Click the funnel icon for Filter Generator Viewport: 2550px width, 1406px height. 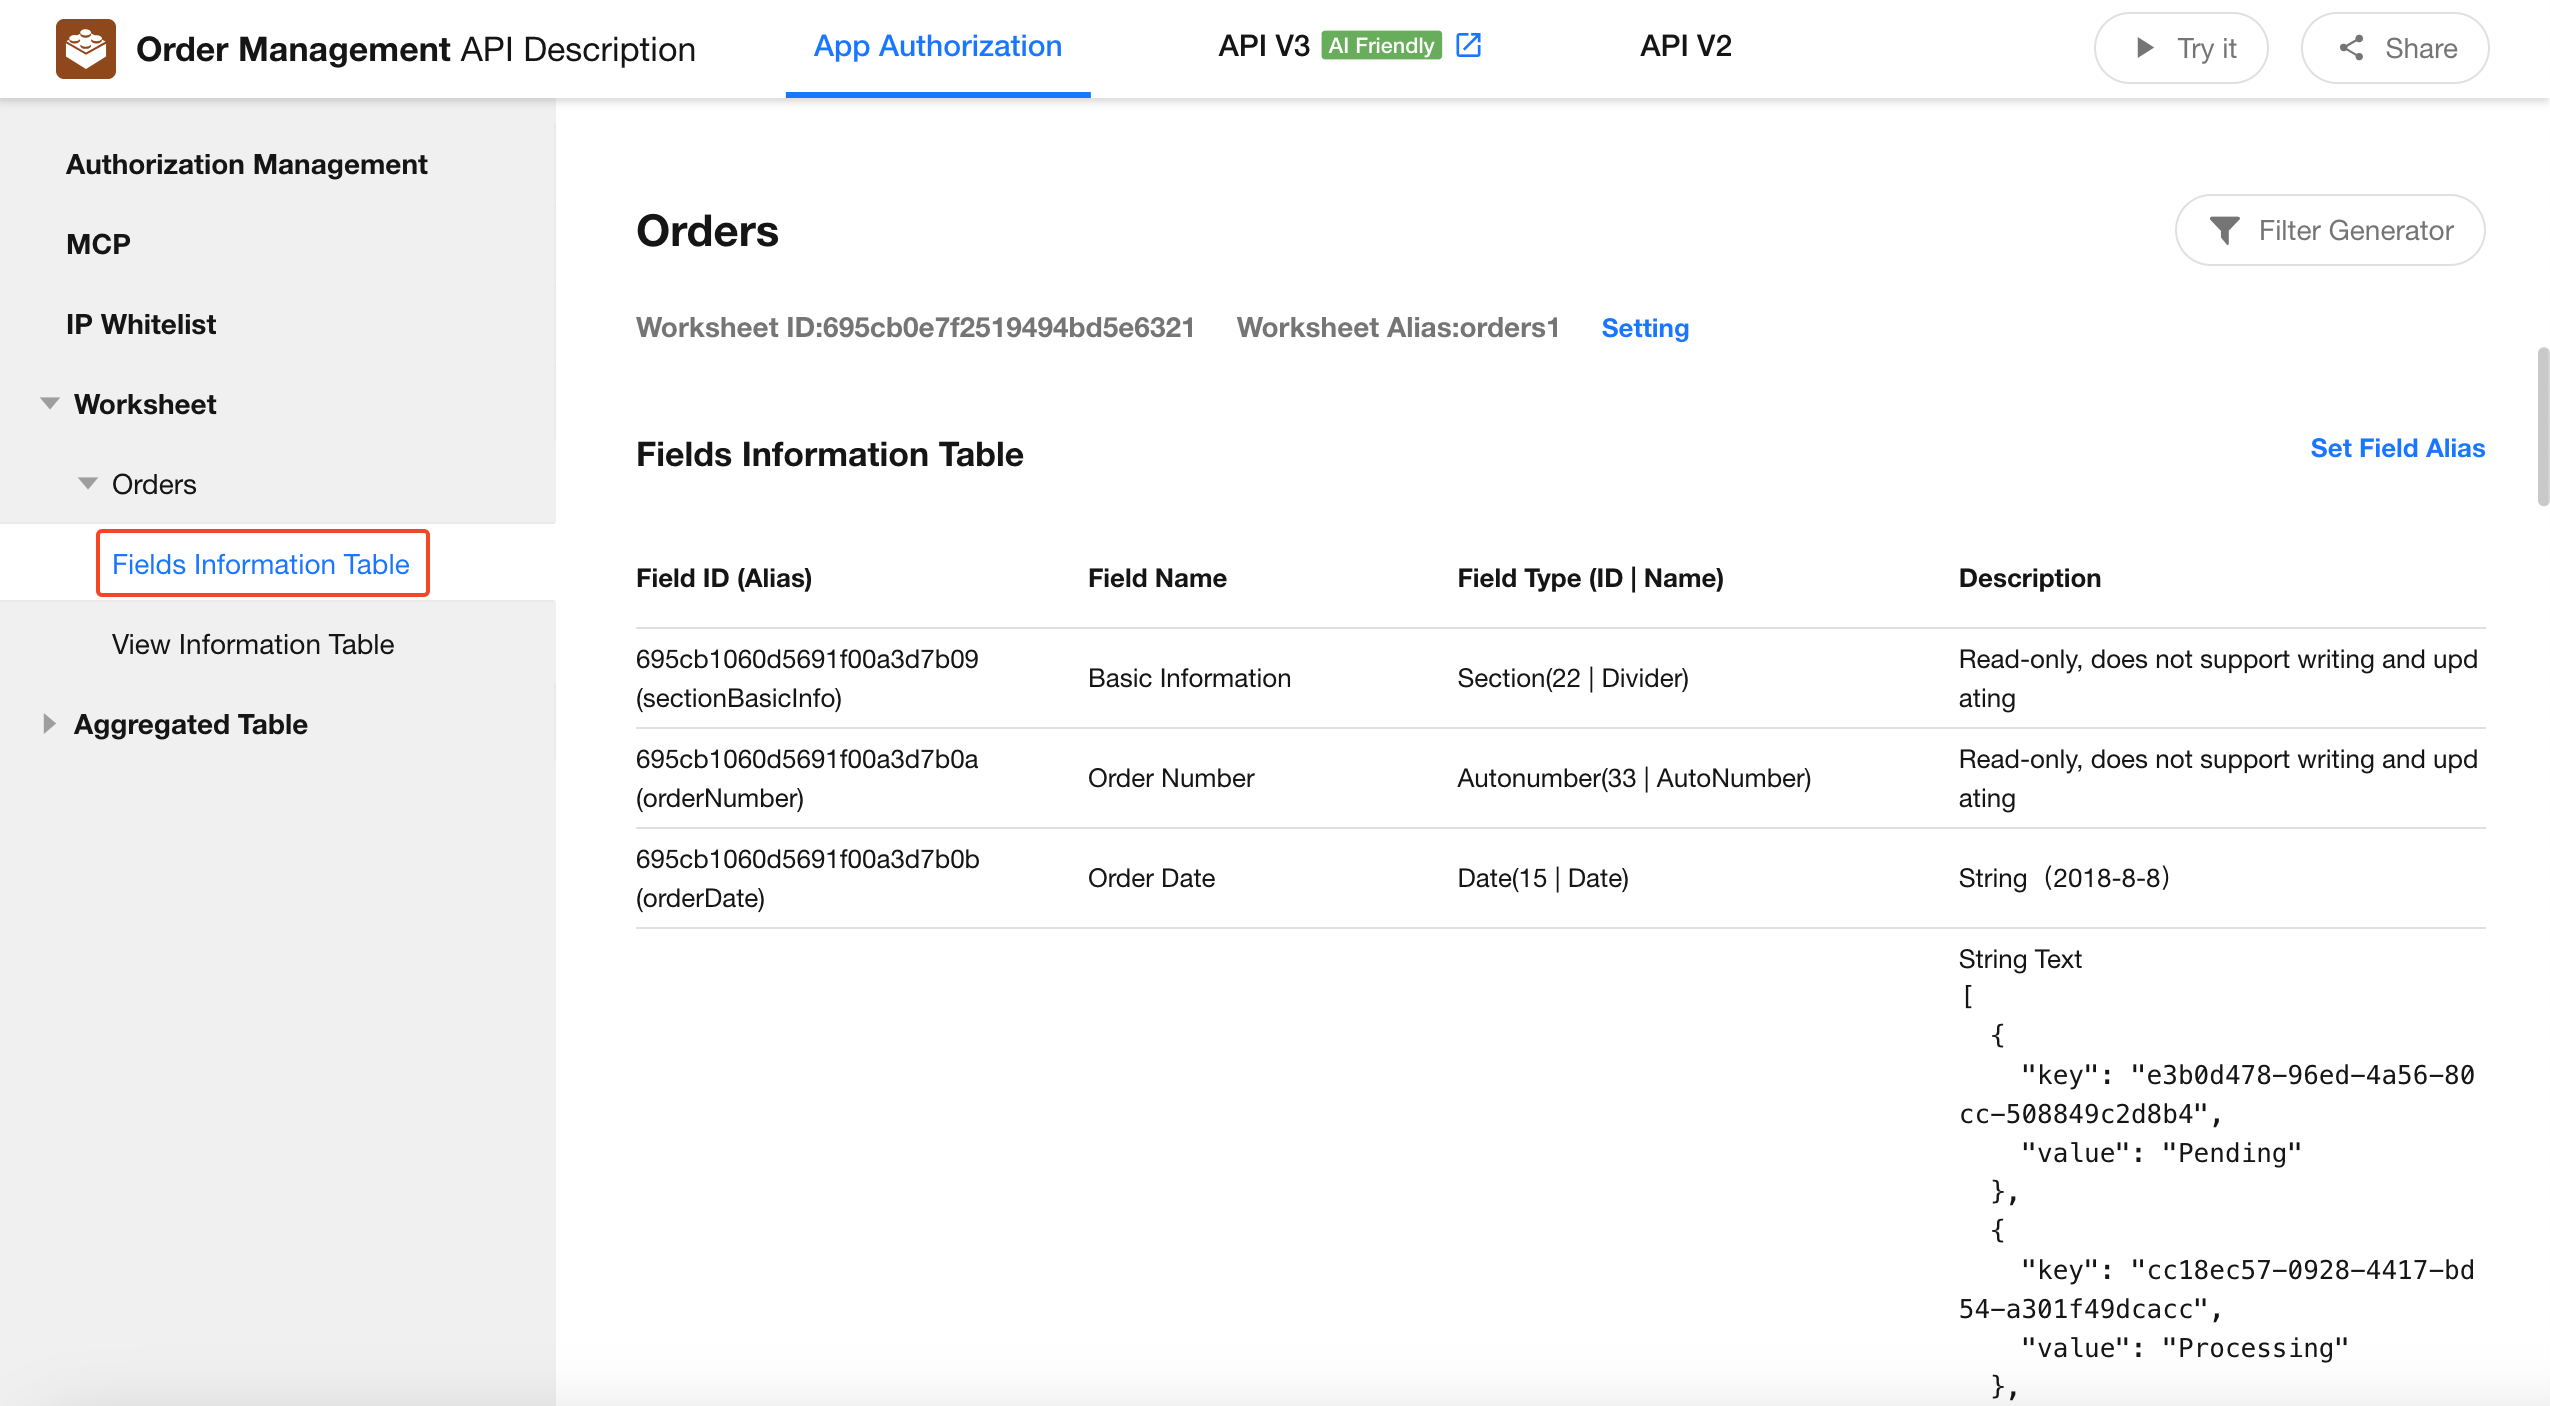2223,230
